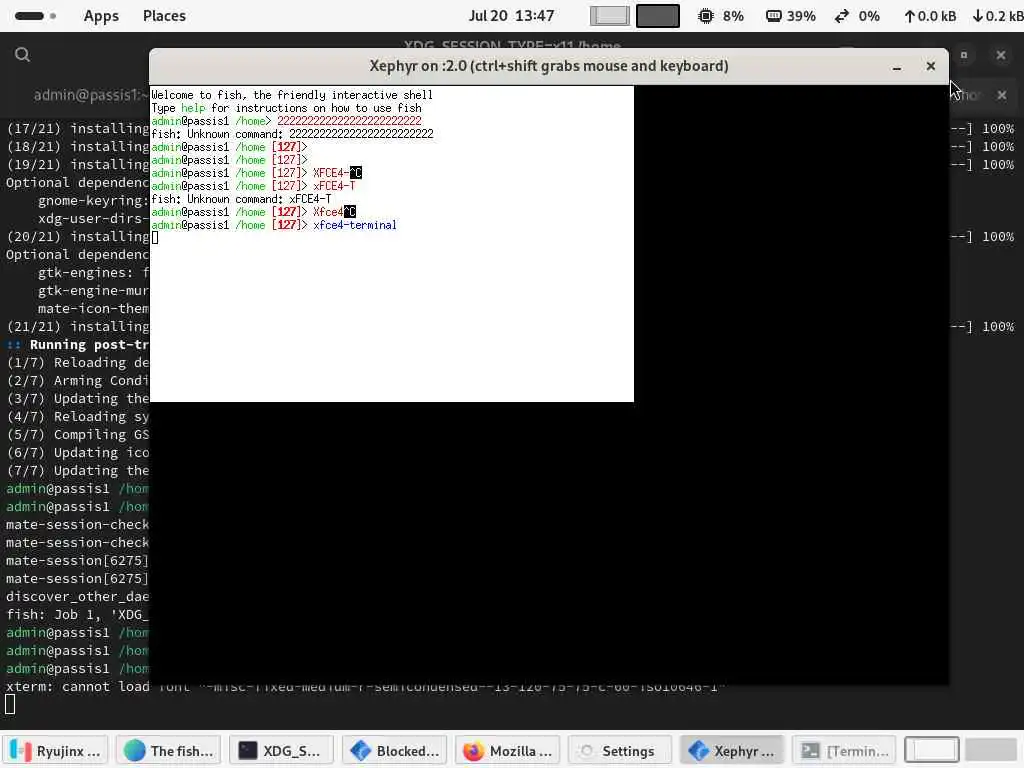Image resolution: width=1024 pixels, height=768 pixels.
Task: Click the 'discover_other_dae' line in terminal
Action: coord(78,597)
